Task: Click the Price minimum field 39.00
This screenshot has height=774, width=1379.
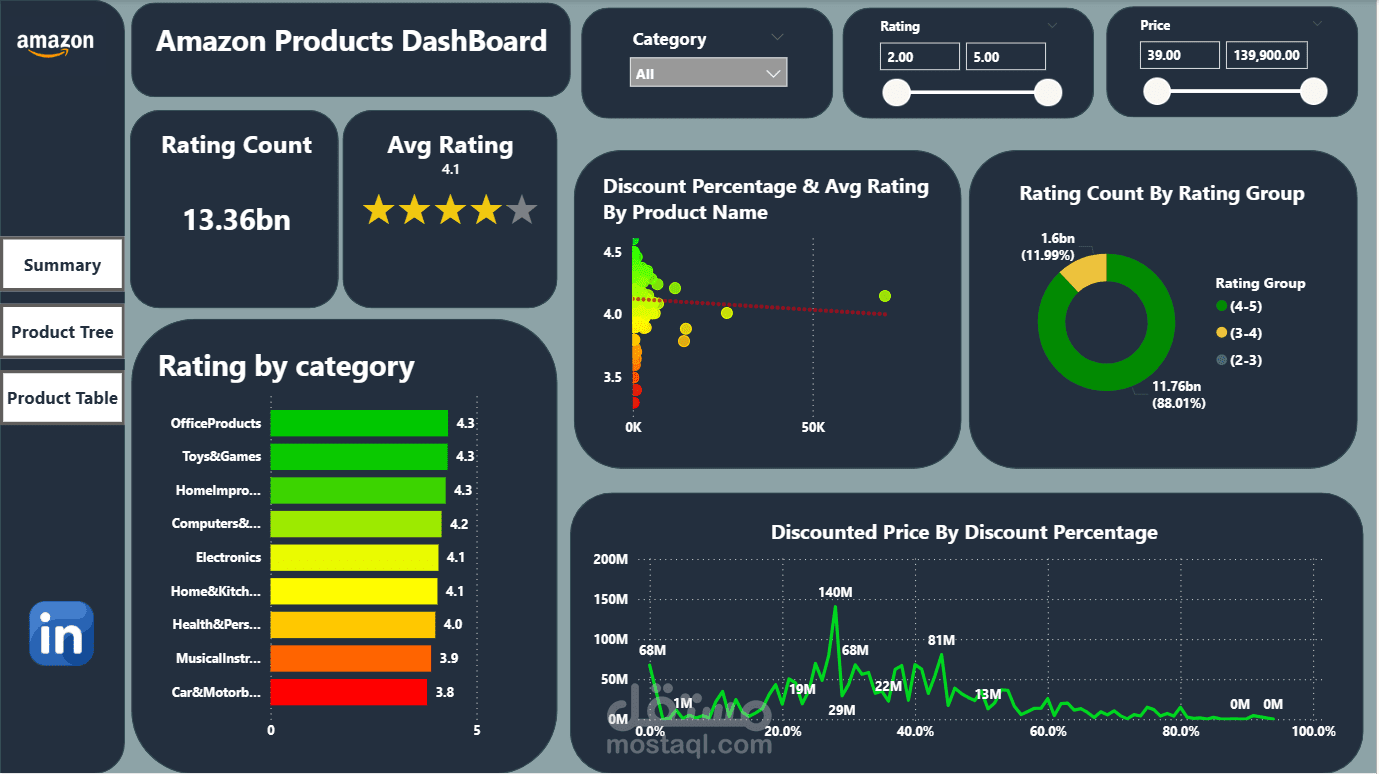Action: coord(1180,56)
